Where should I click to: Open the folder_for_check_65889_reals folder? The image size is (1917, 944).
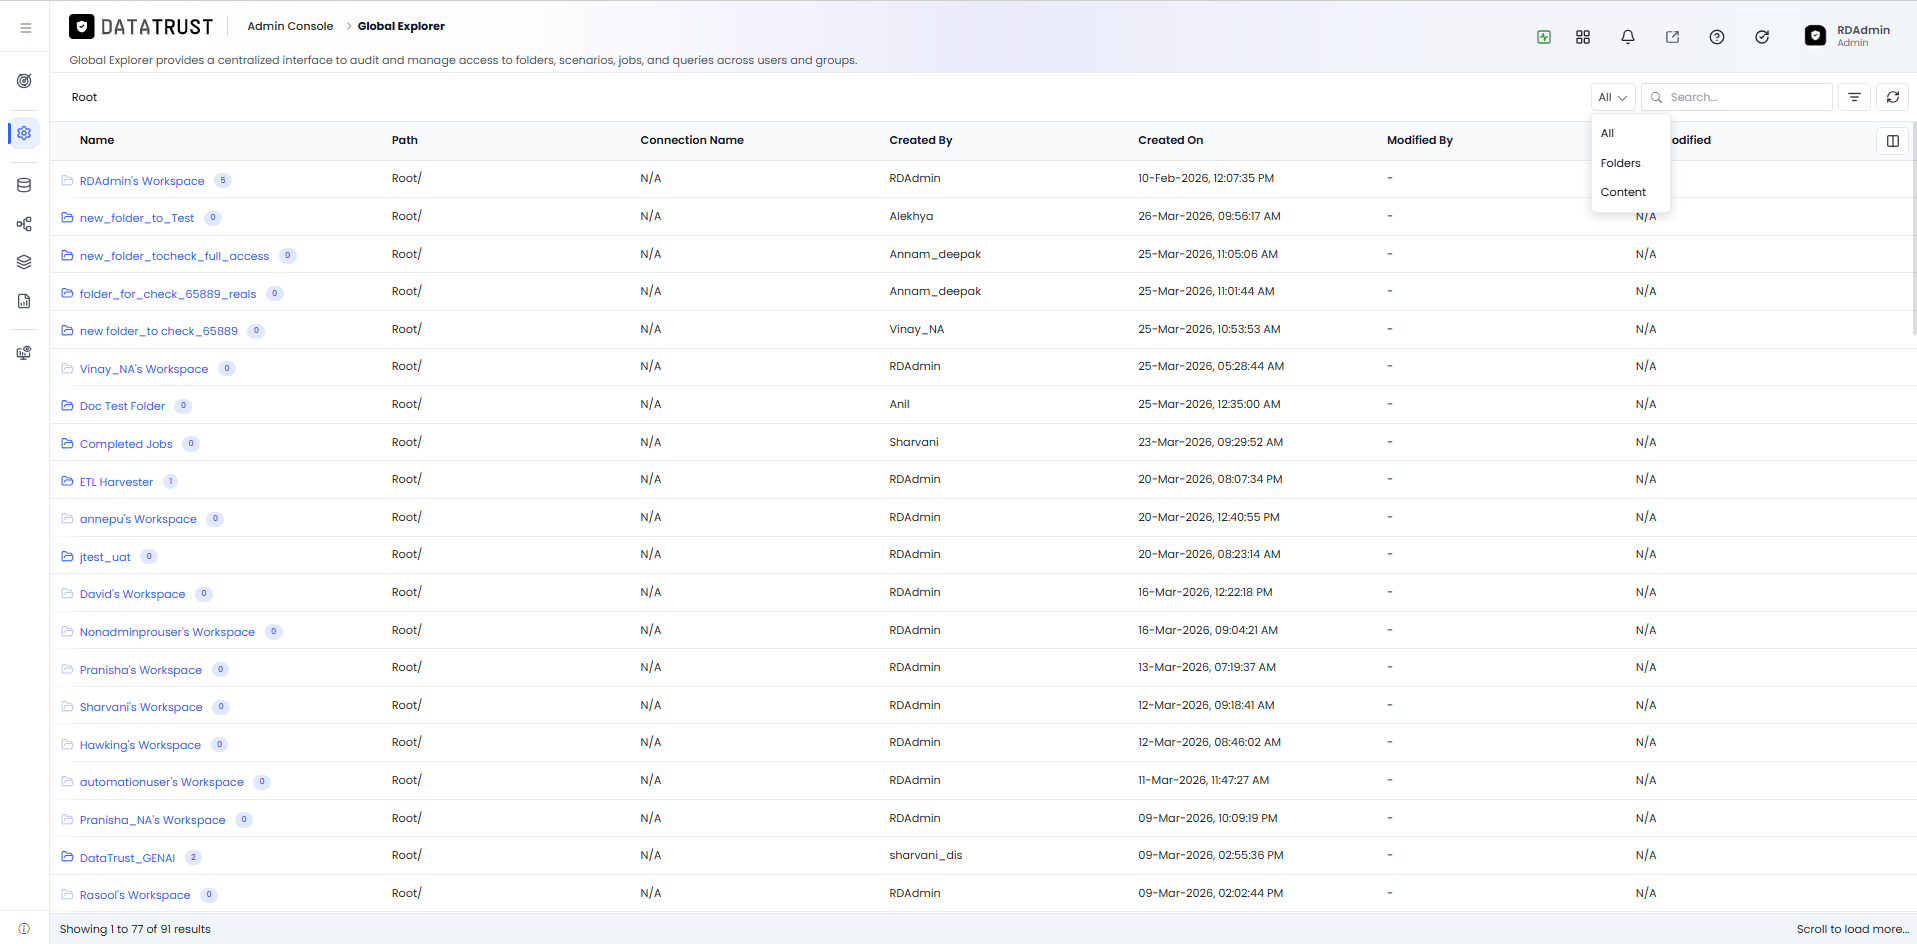pyautogui.click(x=168, y=294)
